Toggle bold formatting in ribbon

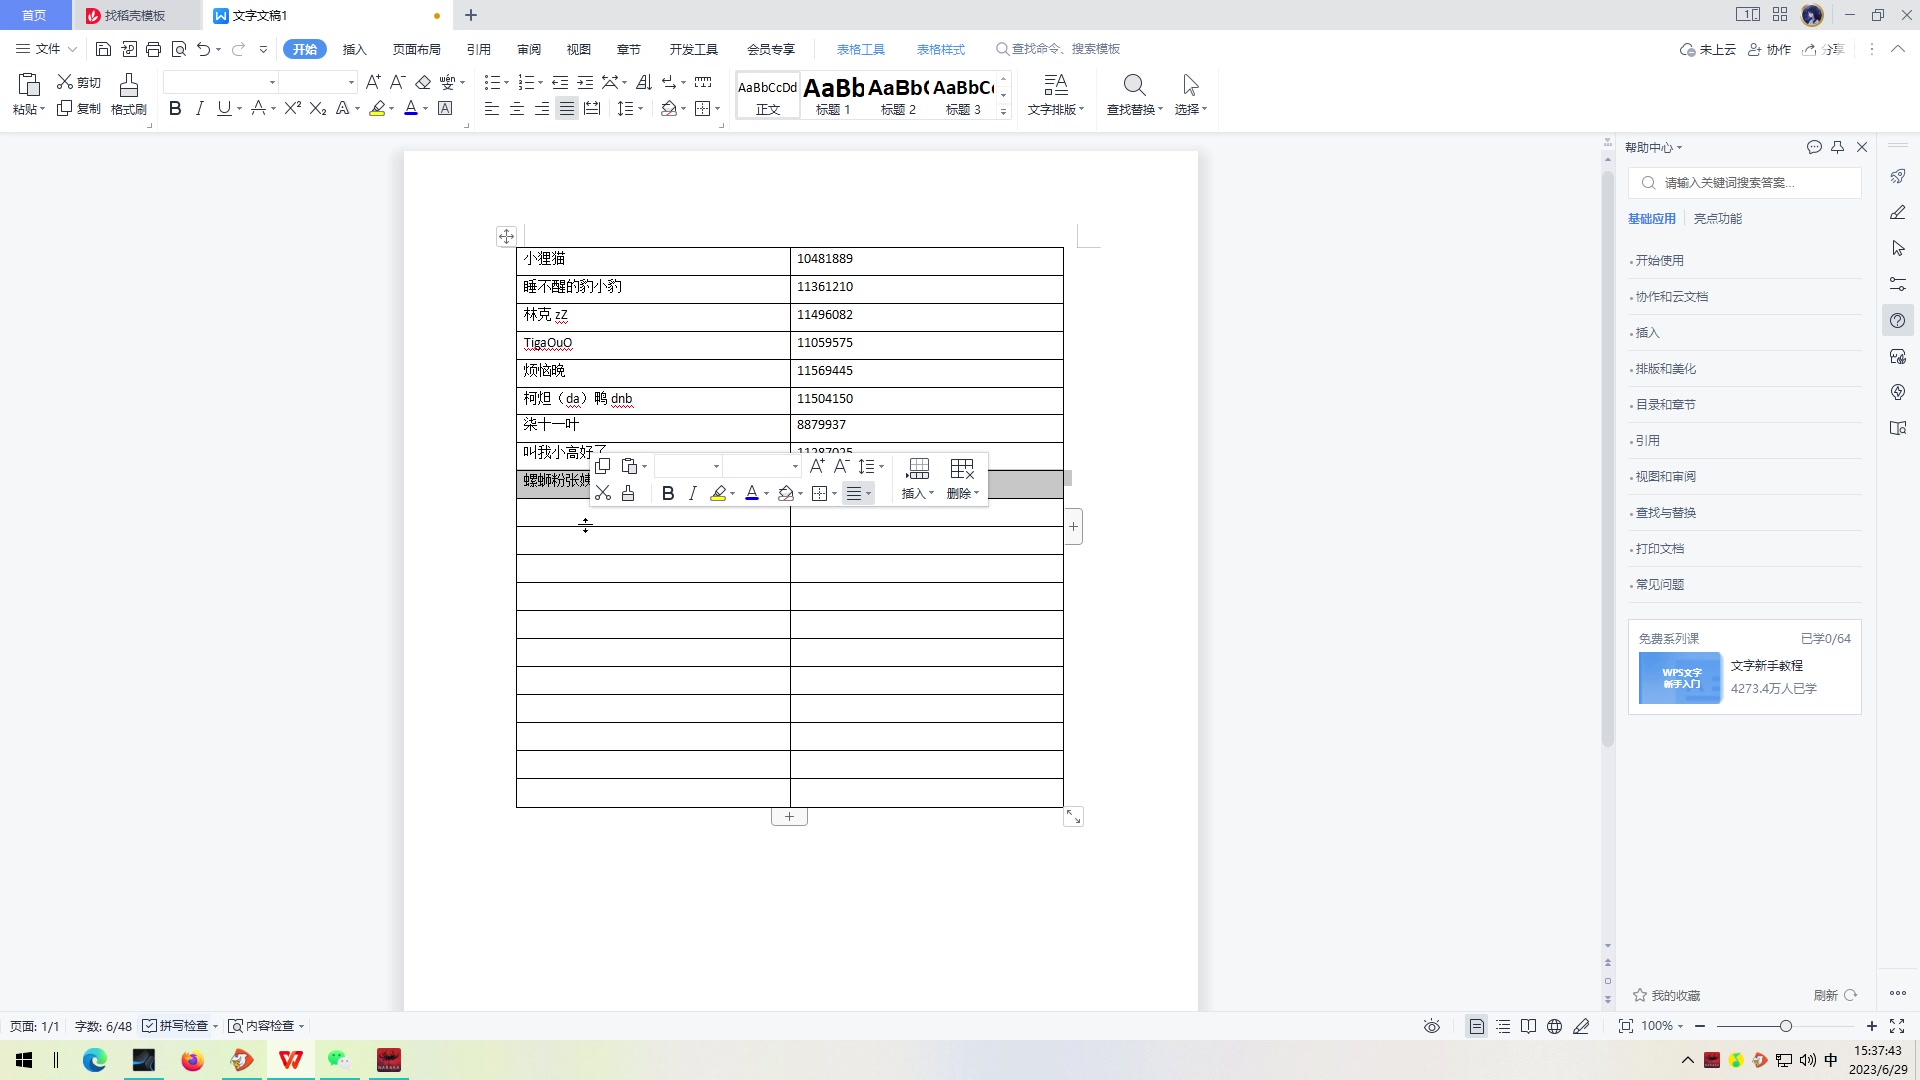pos(175,109)
